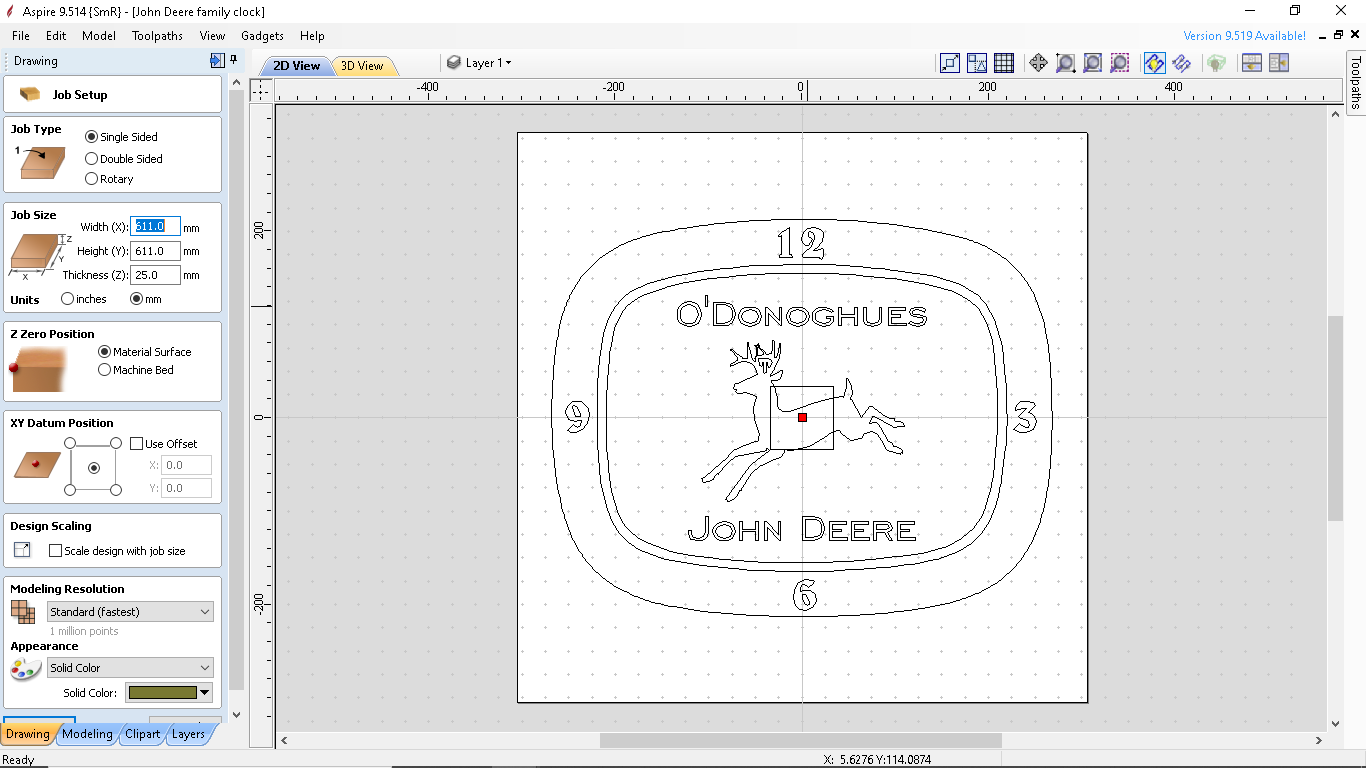
Task: Activate the interactive Zoom tool
Action: point(1065,62)
